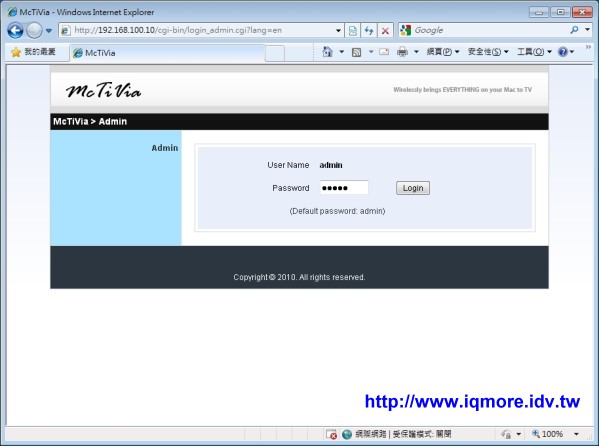The width and height of the screenshot is (599, 446).
Task: Click the search magnifier icon
Action: (x=574, y=30)
